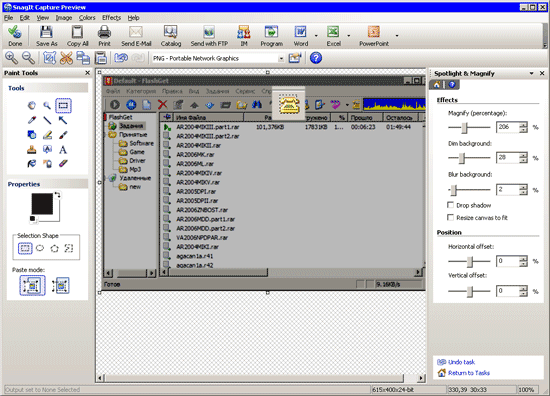Click the Save As toolbar icon
The width and height of the screenshot is (550, 396).
(46, 32)
